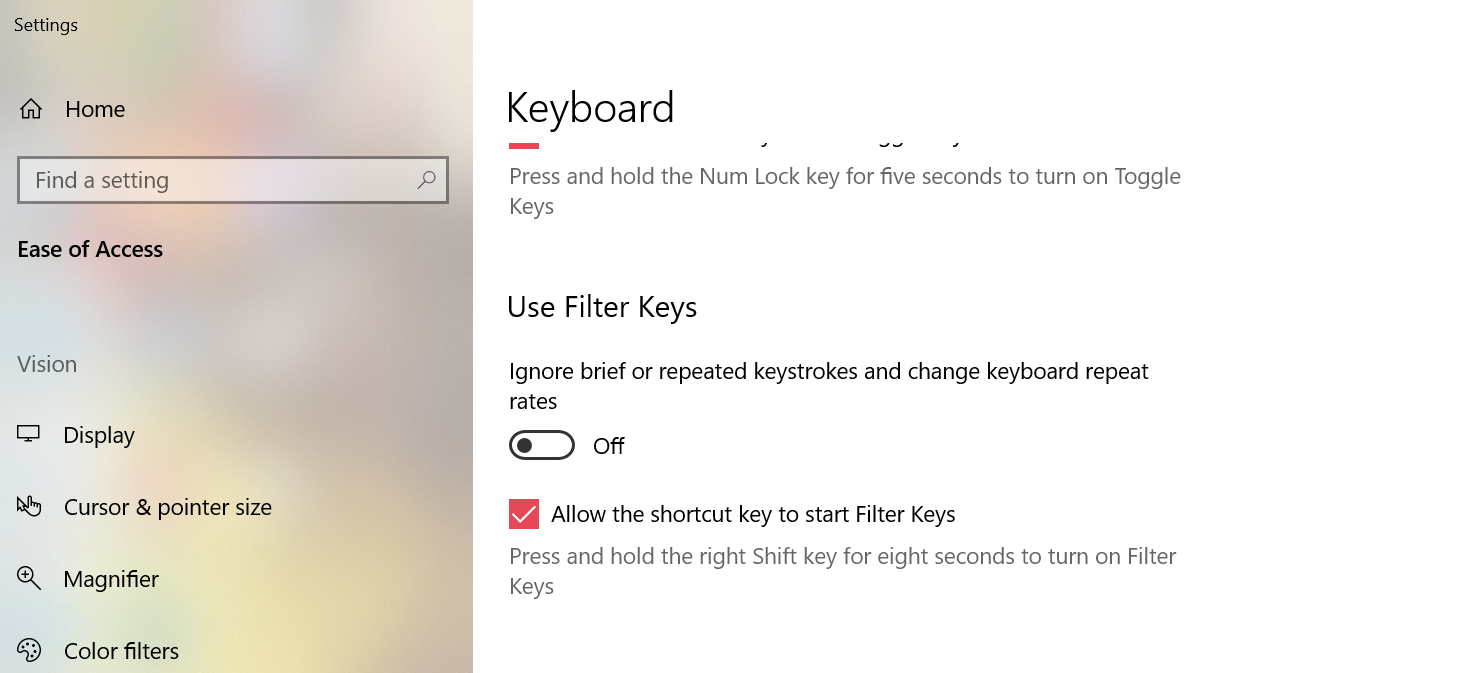This screenshot has width=1465, height=673.
Task: Focus the Find a setting search box
Action: 220,180
